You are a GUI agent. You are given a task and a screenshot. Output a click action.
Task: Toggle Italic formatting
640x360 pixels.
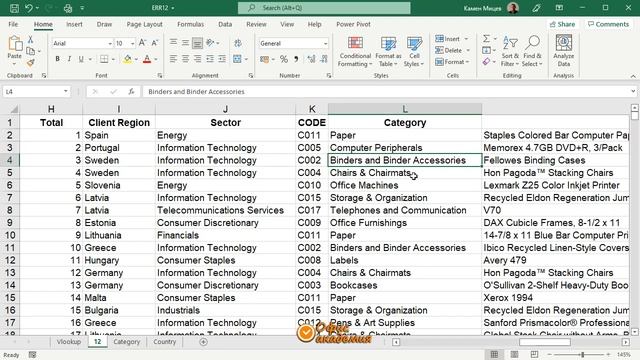tap(69, 59)
